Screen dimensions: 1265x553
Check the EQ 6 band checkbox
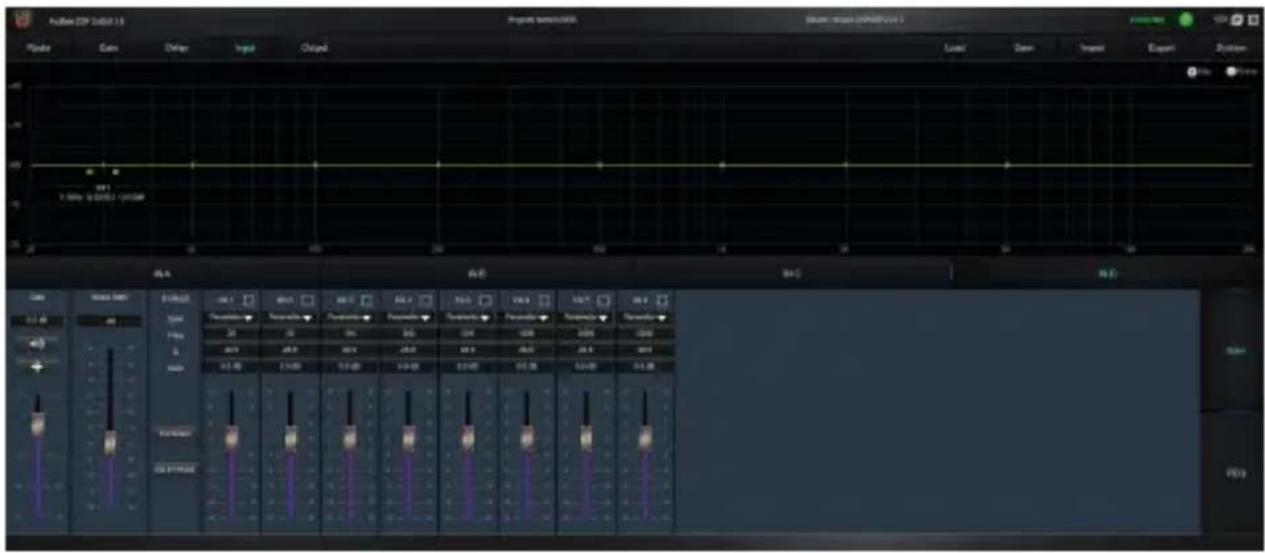coord(544,299)
